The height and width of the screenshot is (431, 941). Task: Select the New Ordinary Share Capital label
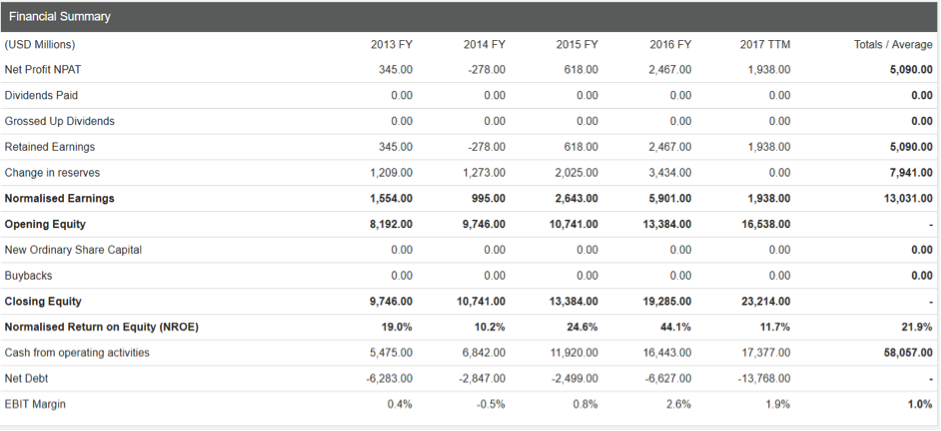coord(73,249)
